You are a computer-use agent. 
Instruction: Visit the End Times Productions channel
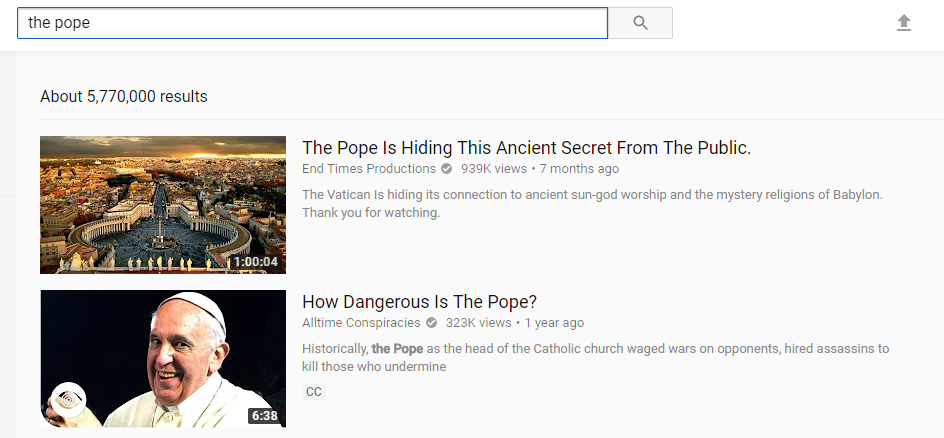click(x=368, y=169)
